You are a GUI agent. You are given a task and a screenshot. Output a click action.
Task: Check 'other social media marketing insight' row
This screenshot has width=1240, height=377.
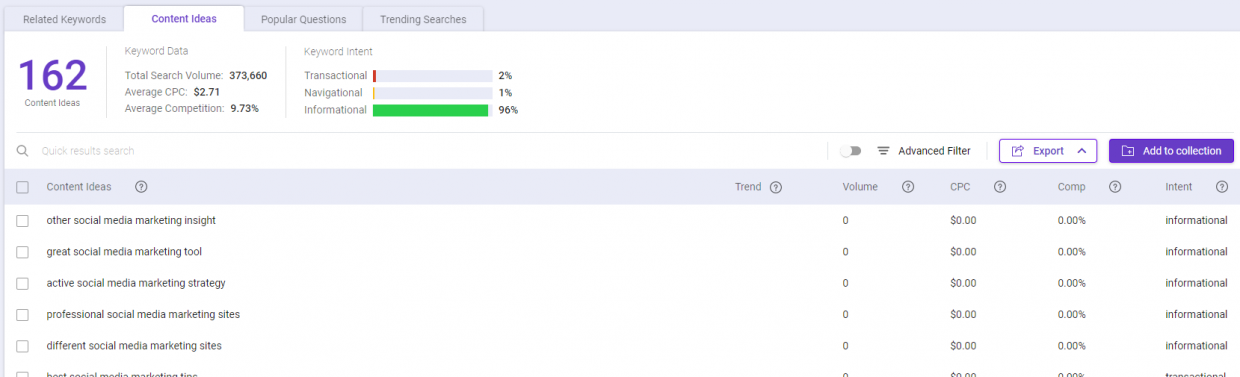pos(23,221)
